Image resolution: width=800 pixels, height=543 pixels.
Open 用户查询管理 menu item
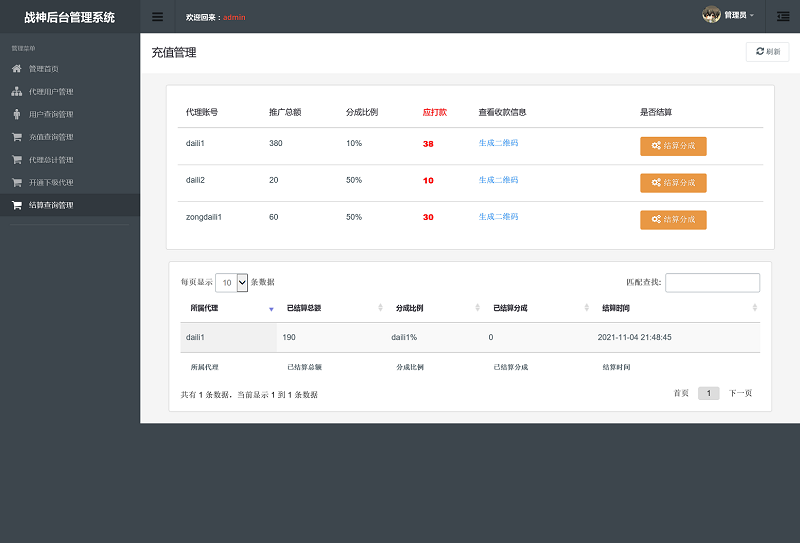point(70,114)
